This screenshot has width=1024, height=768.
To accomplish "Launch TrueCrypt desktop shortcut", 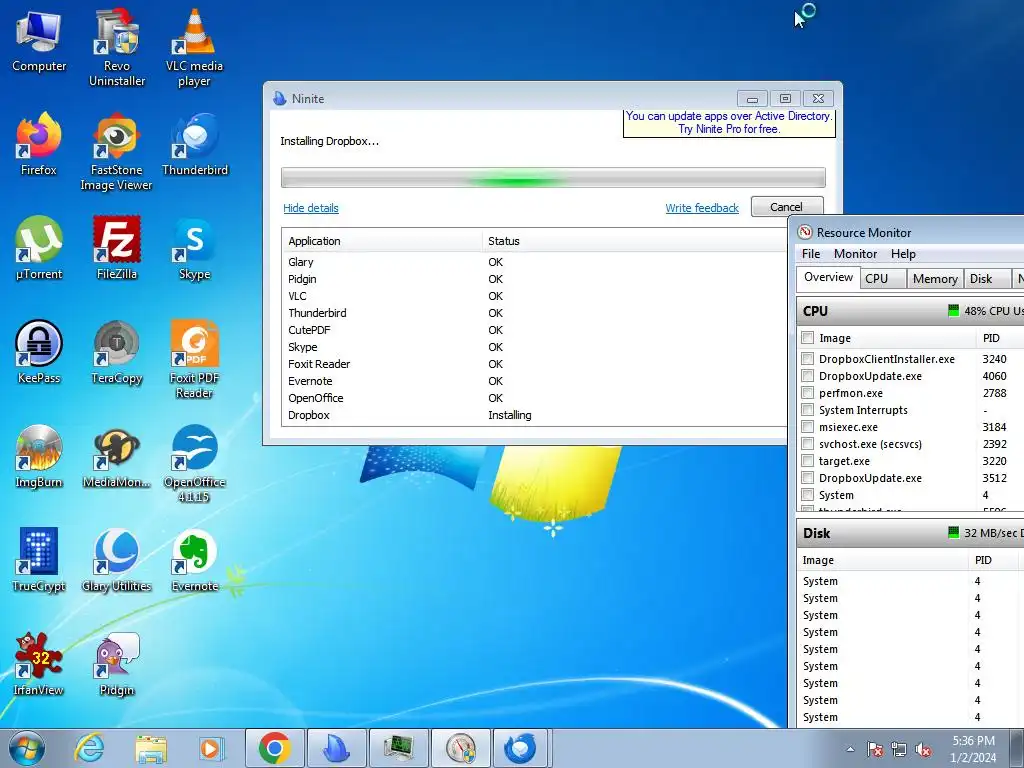I will (x=39, y=560).
